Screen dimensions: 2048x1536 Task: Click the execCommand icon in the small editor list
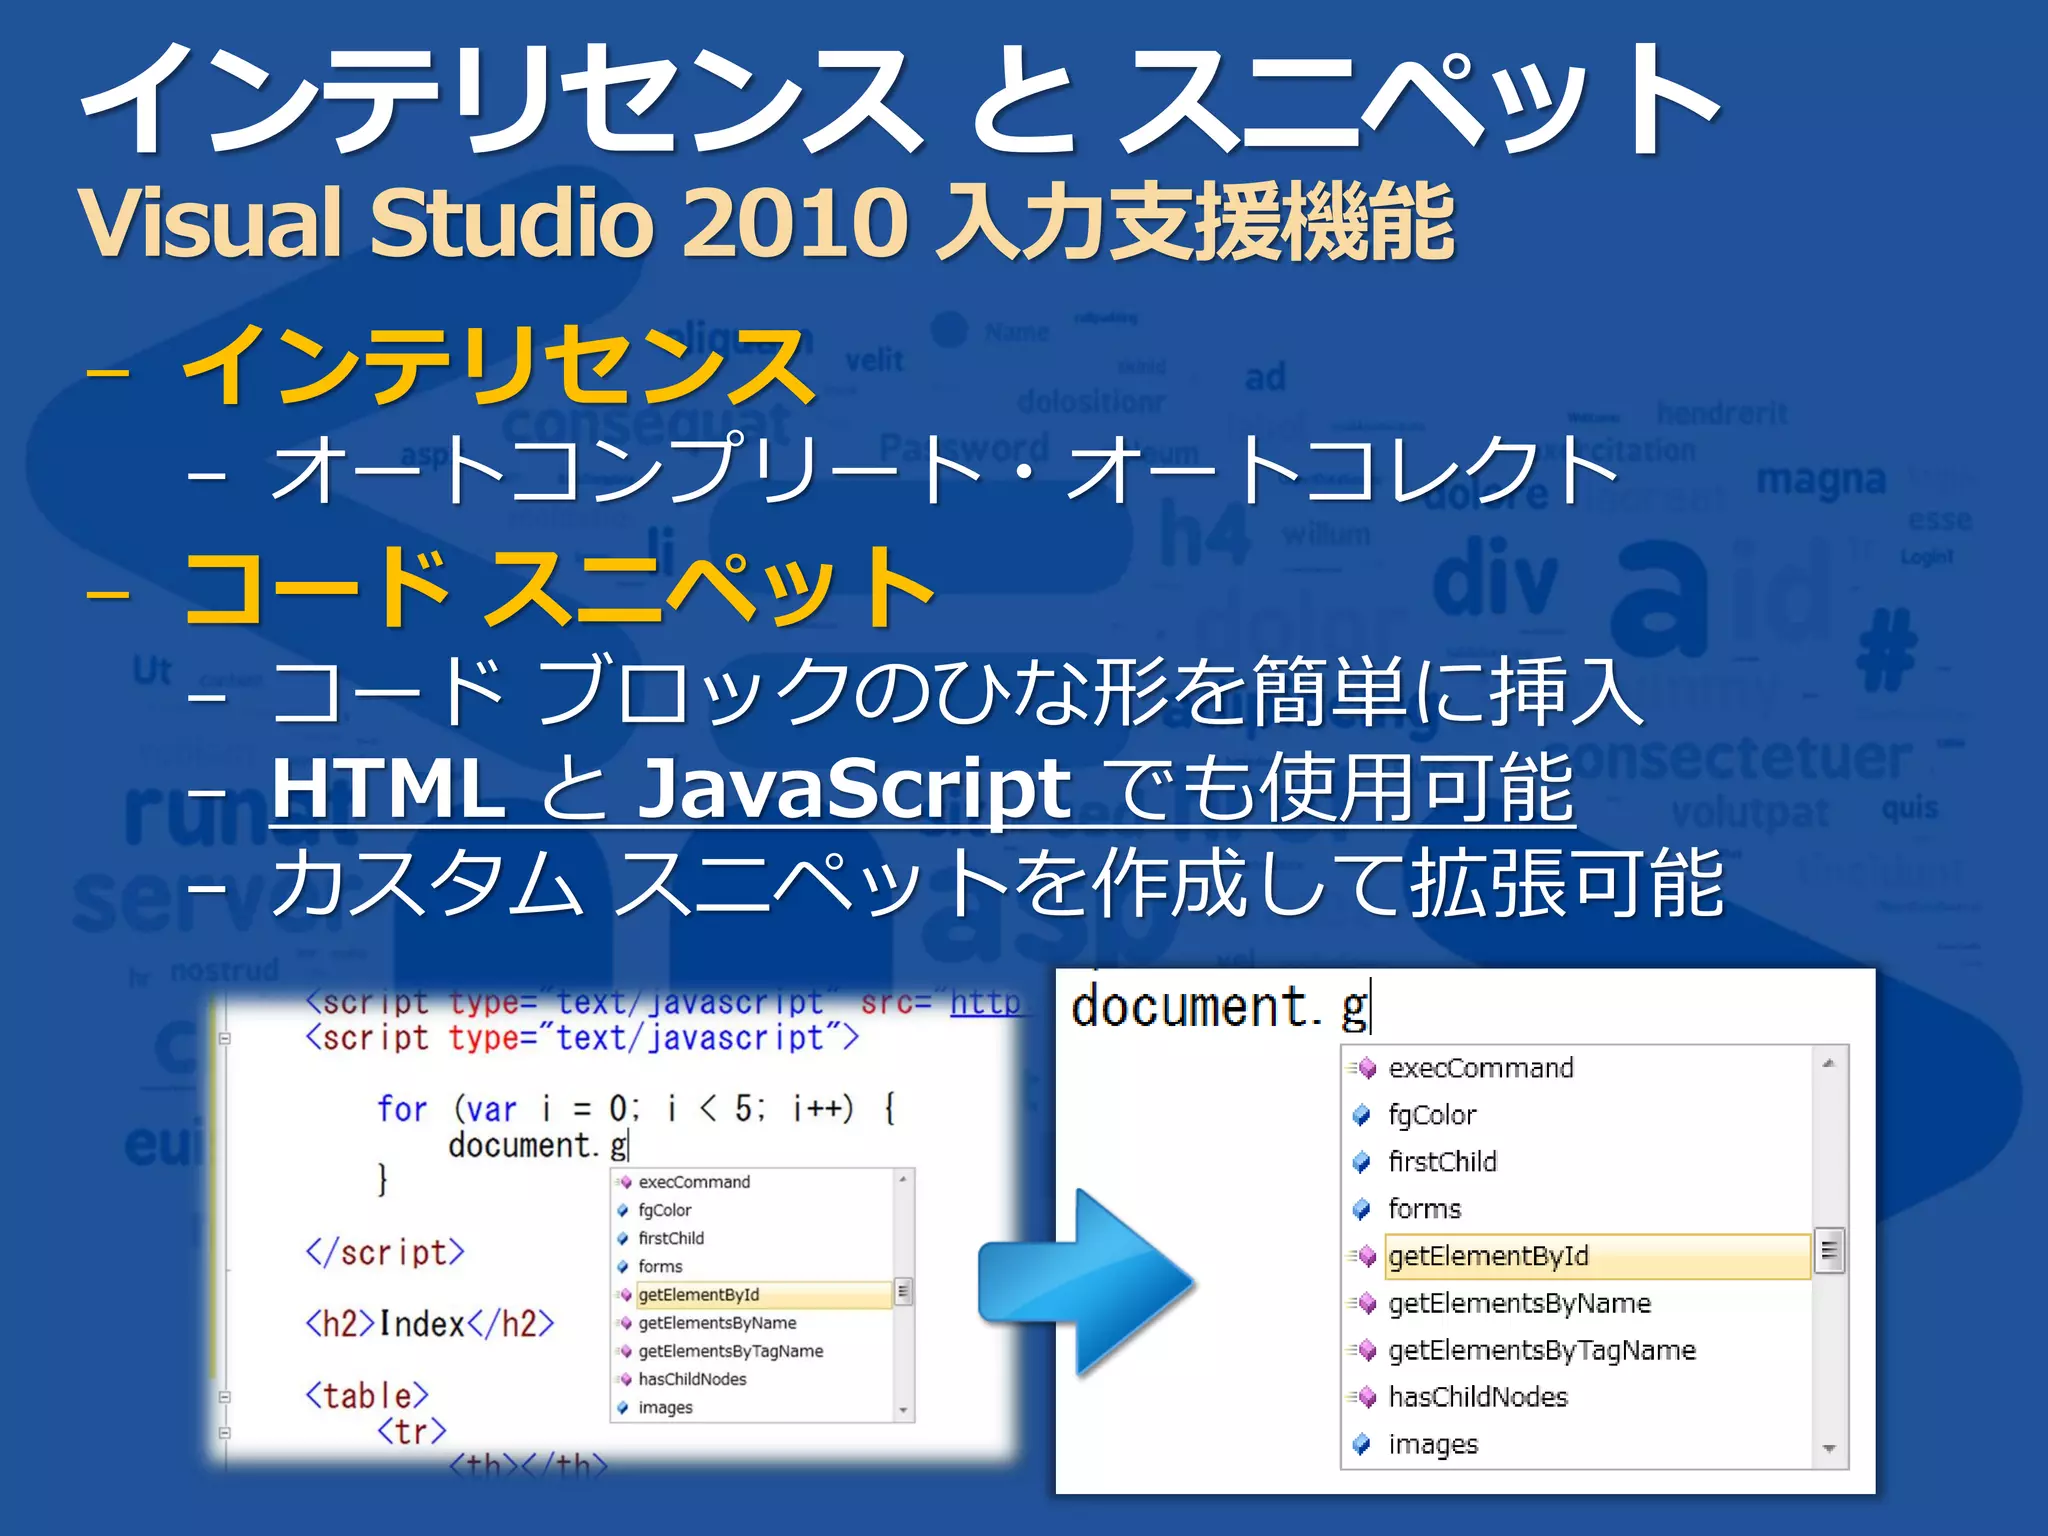pyautogui.click(x=624, y=1182)
